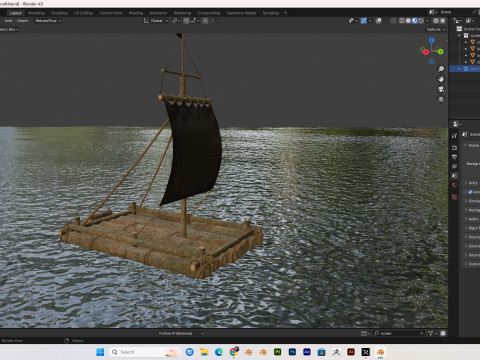Image resolution: width=480 pixels, height=360 pixels.
Task: Open Photoshop from the taskbar
Action: 292,352
